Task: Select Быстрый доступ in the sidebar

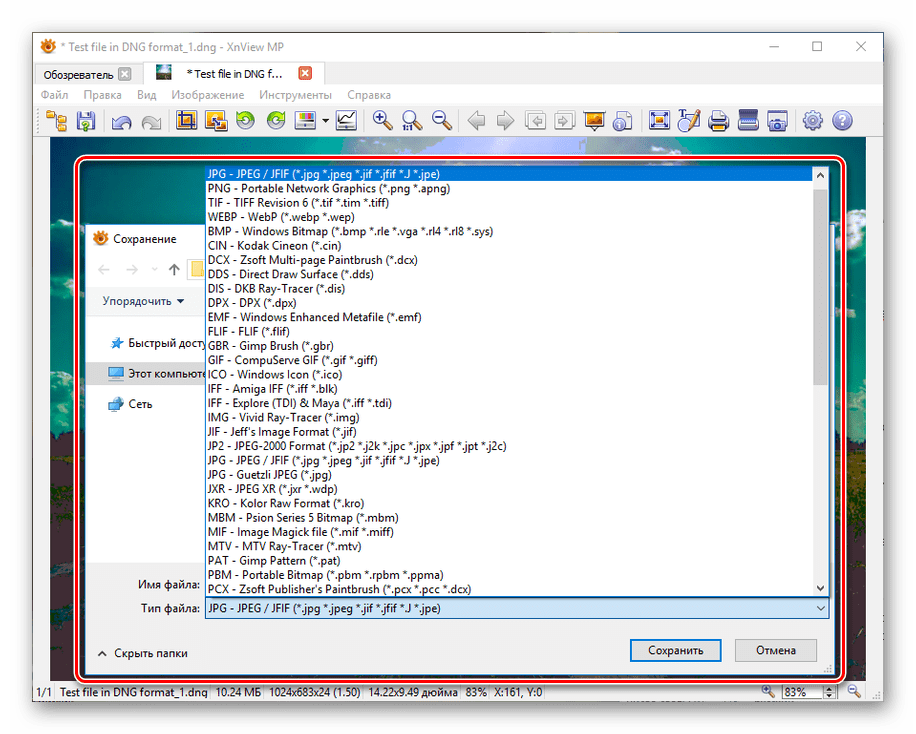Action: point(158,343)
